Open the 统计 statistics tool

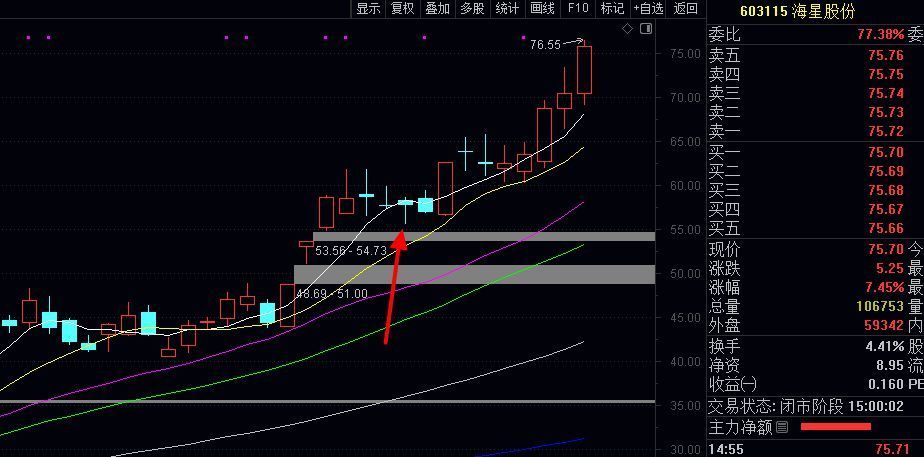[507, 8]
